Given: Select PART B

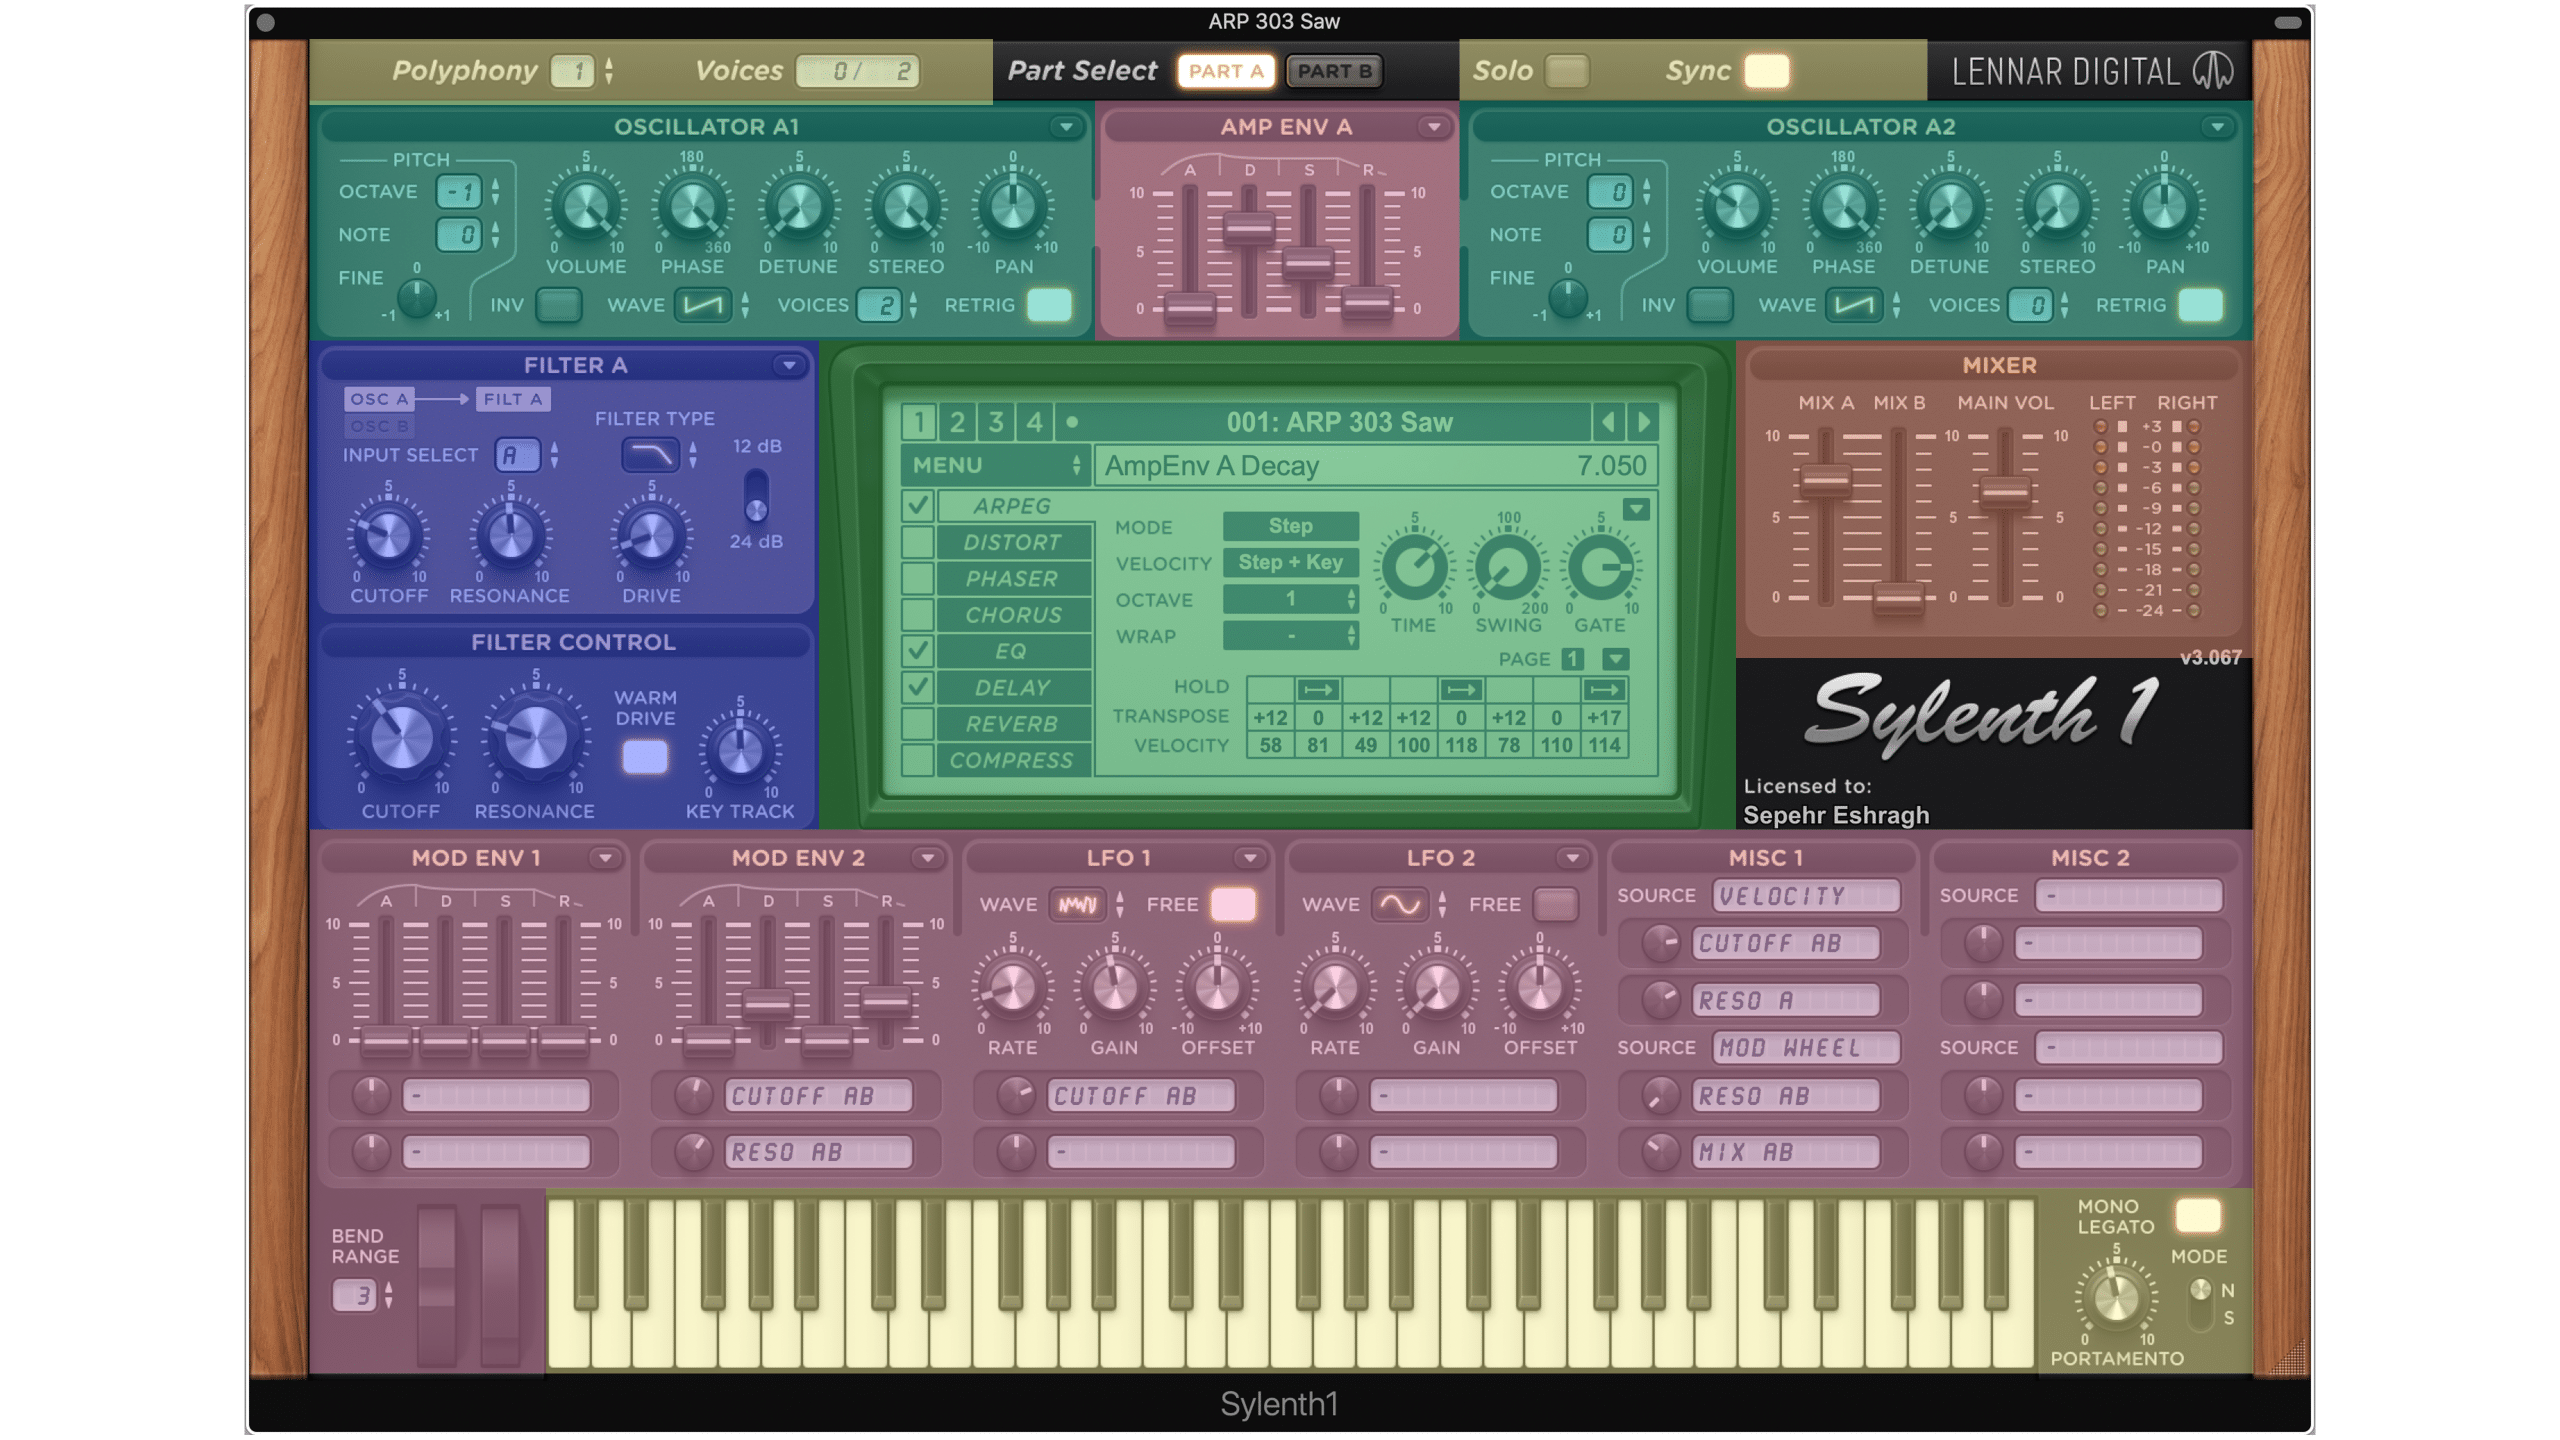Looking at the screenshot, I should (x=1334, y=71).
